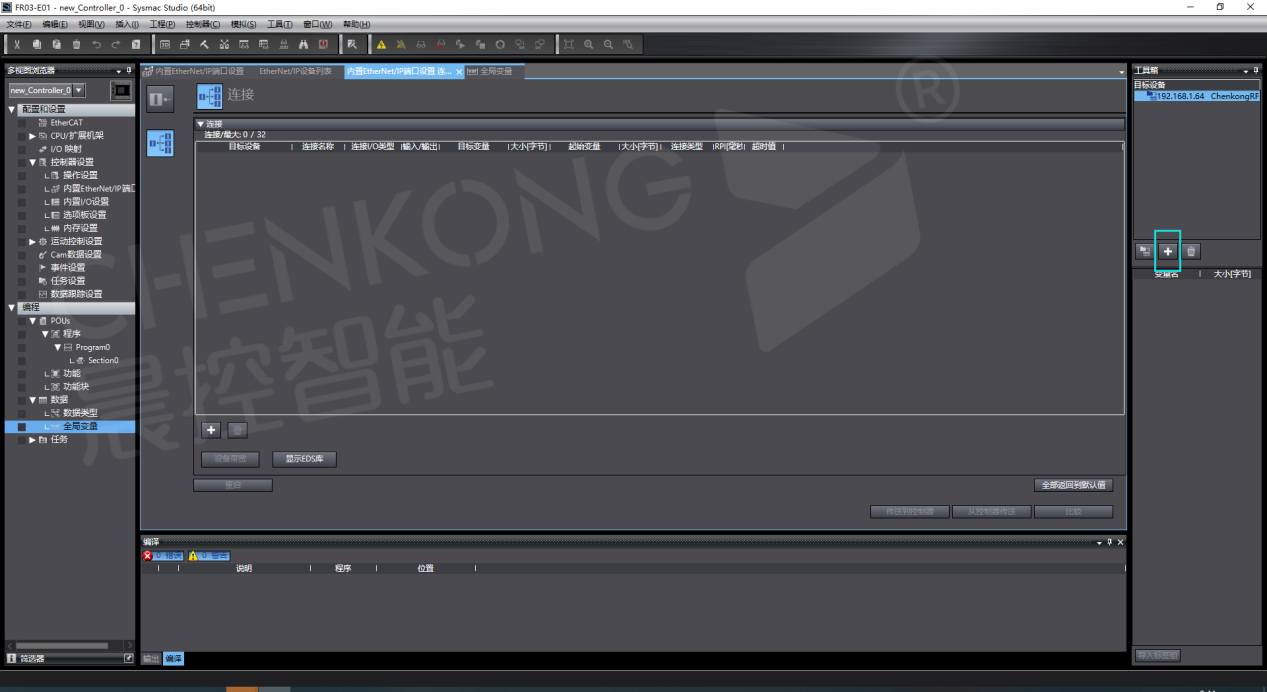Click the connection settings icon in left strip
Viewport: 1267px width, 692px height.
[x=160, y=143]
